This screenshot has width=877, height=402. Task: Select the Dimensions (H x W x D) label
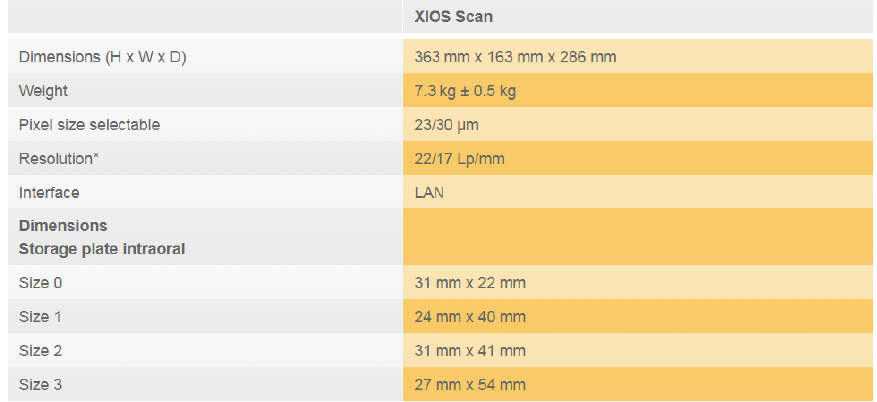click(x=102, y=56)
